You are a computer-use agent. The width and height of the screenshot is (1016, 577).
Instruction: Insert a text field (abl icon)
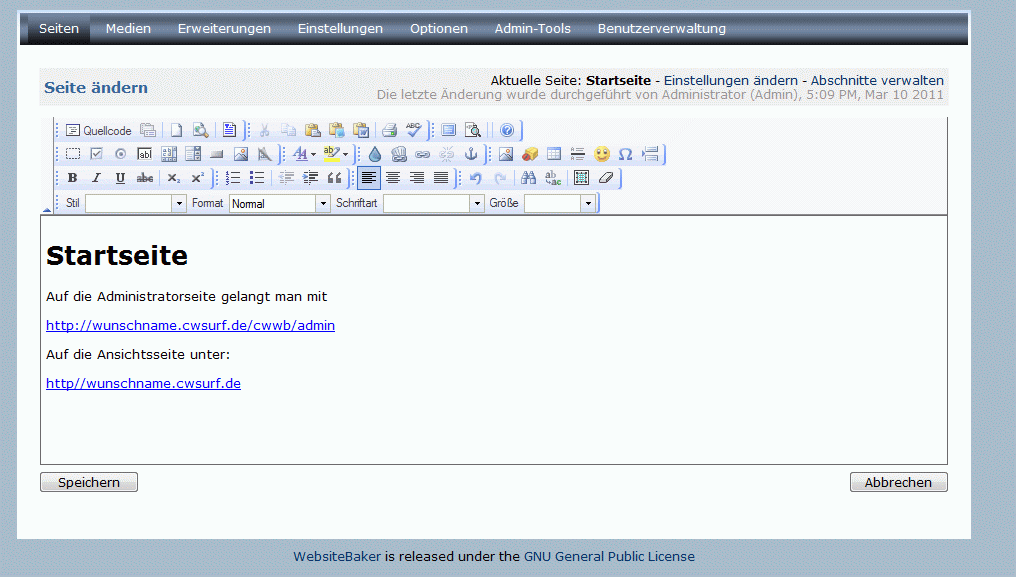[x=144, y=154]
